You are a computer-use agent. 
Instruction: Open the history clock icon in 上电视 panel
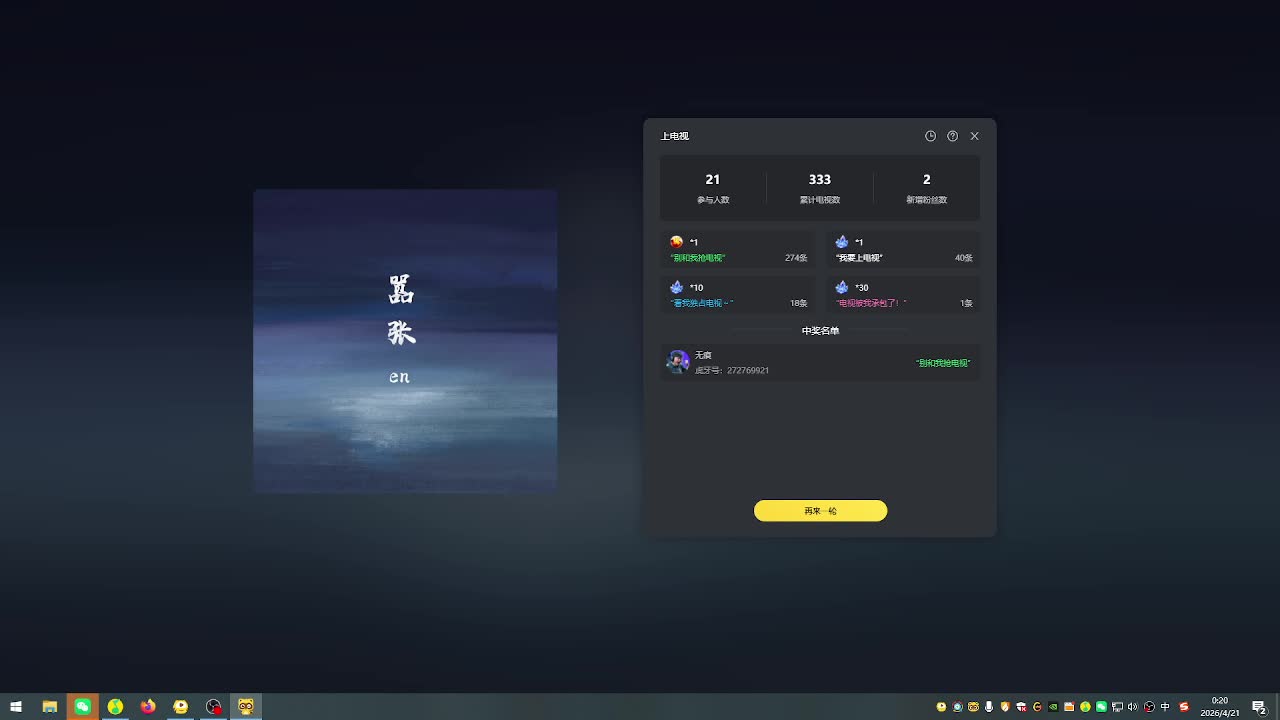pyautogui.click(x=930, y=136)
